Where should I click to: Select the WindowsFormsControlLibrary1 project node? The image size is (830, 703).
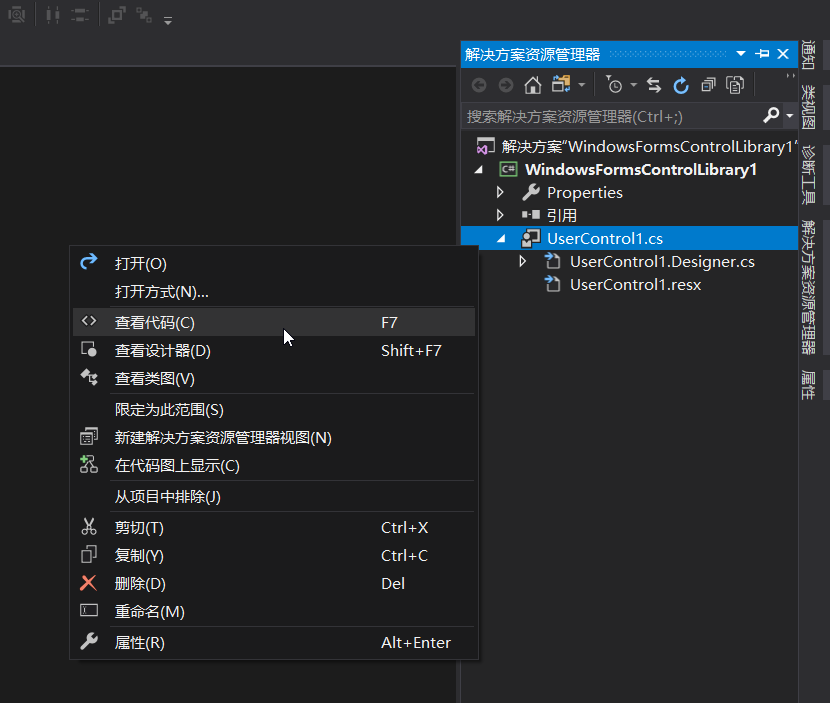point(640,169)
